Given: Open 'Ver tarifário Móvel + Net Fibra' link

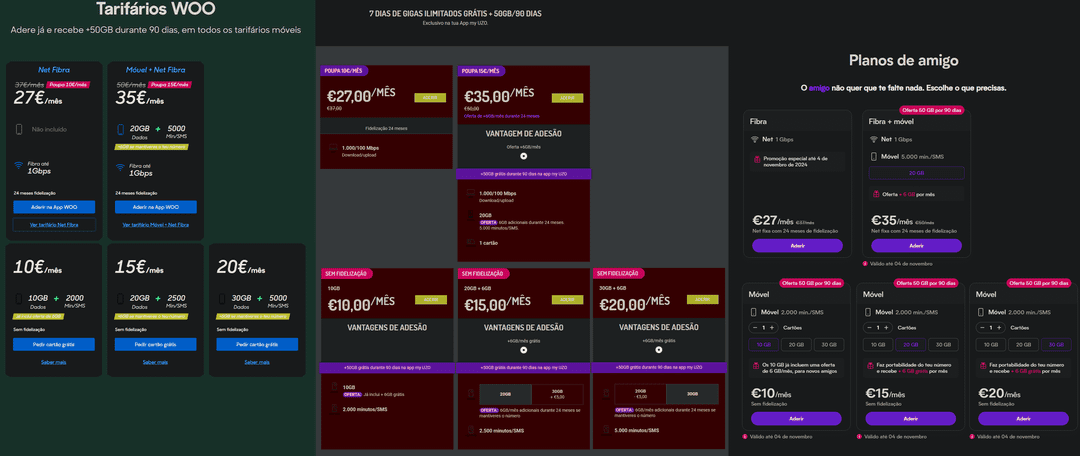Looking at the screenshot, I should click(x=156, y=225).
